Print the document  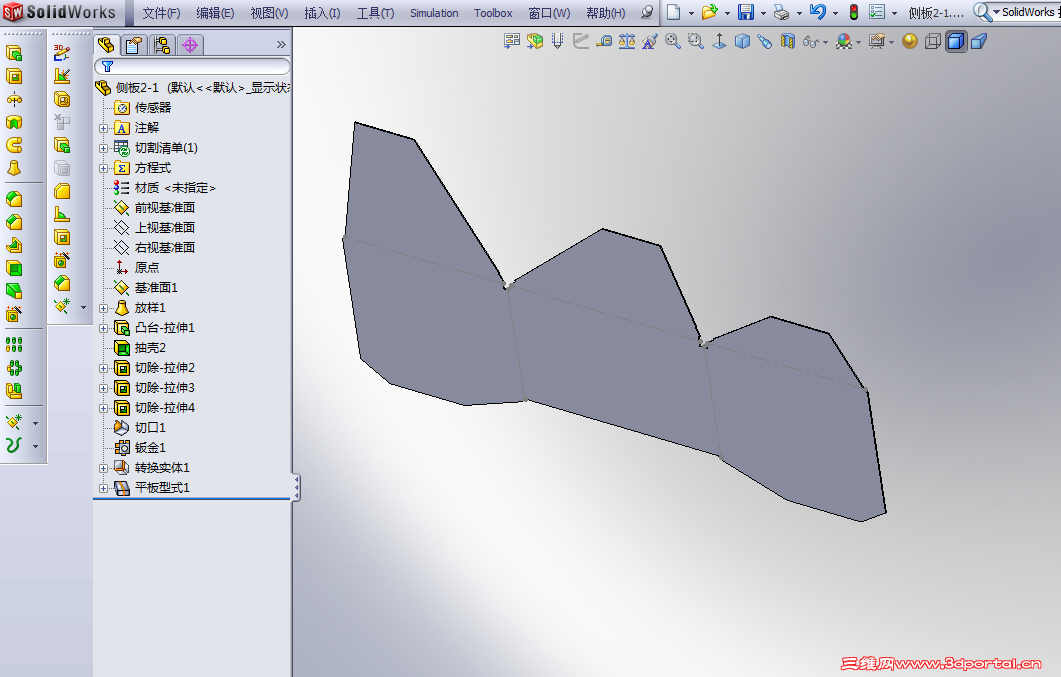point(782,12)
